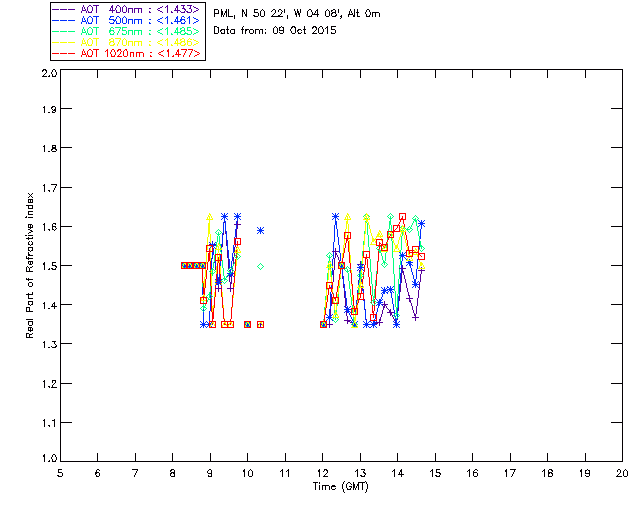Select the red dashed line sample in legend

64,53
